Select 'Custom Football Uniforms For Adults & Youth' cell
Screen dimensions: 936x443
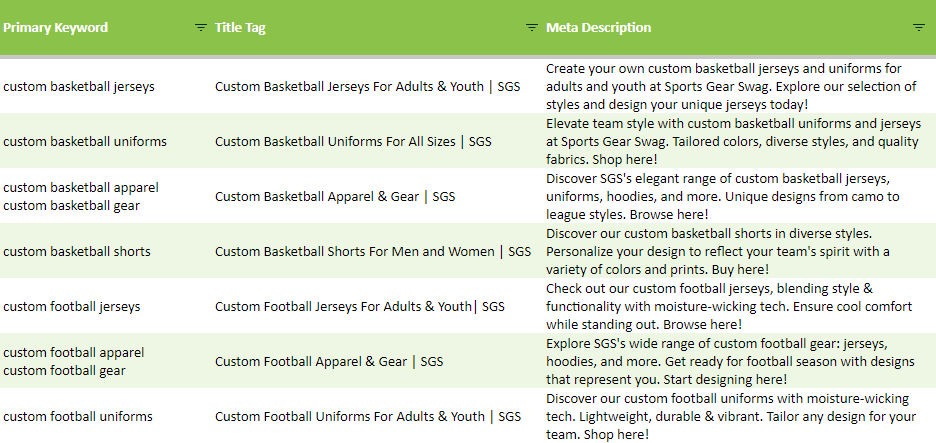point(377,416)
